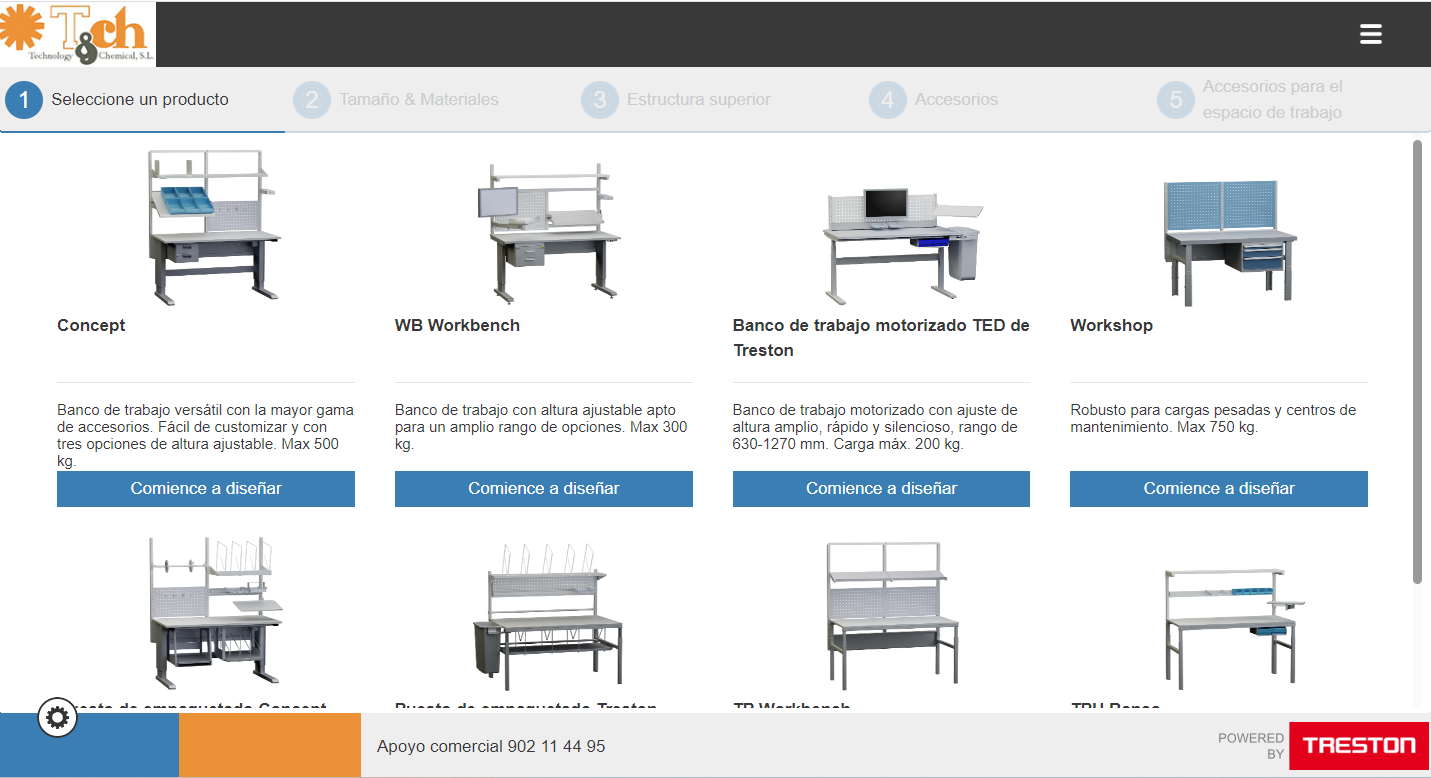Select the Seleccione un producto step

point(140,100)
